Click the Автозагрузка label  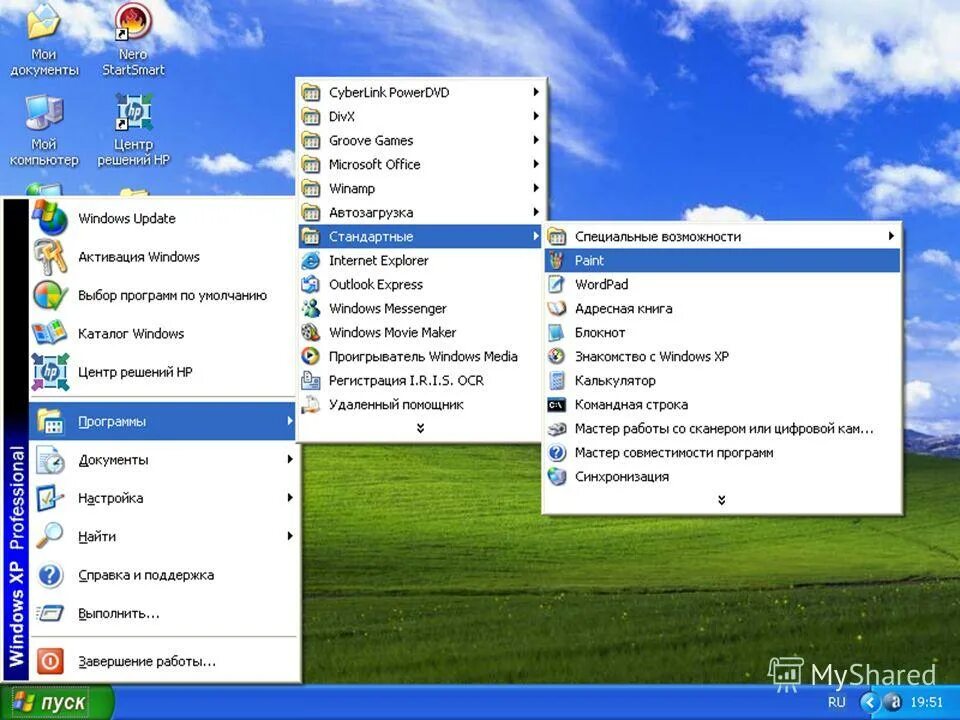pos(371,212)
